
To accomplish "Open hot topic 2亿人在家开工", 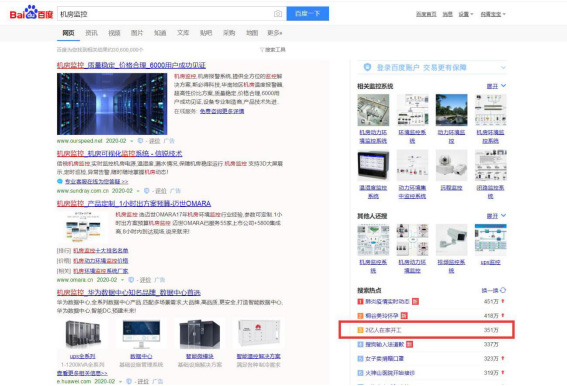I will pyautogui.click(x=383, y=330).
